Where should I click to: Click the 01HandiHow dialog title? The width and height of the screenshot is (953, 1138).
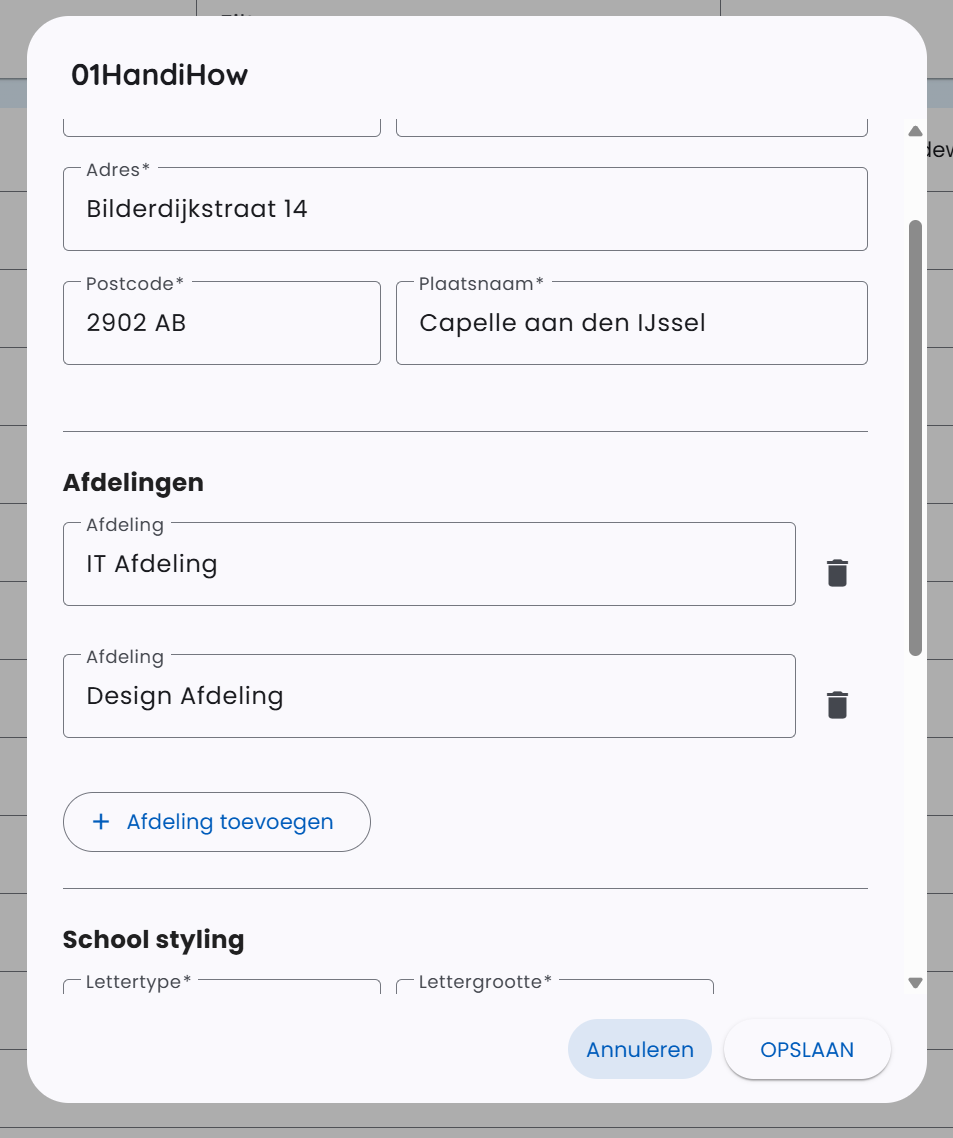point(160,74)
